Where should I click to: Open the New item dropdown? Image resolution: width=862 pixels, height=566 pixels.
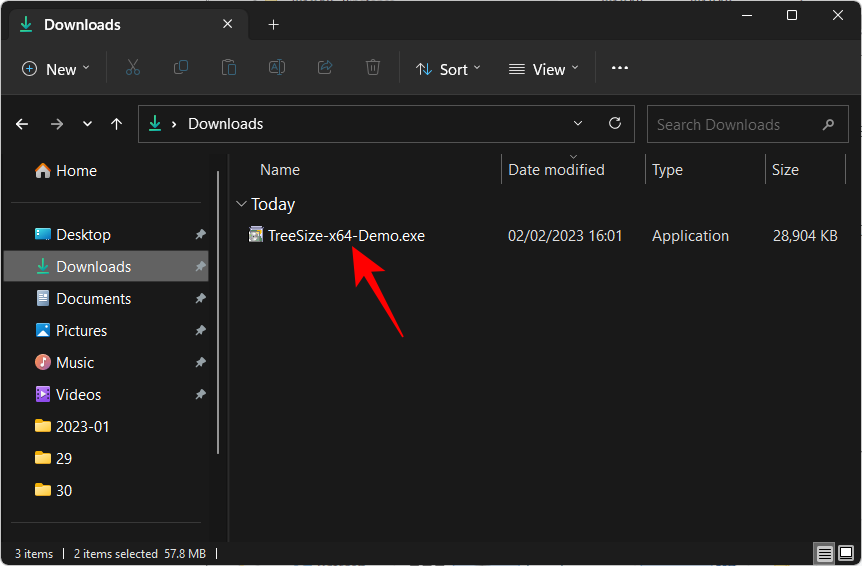55,69
